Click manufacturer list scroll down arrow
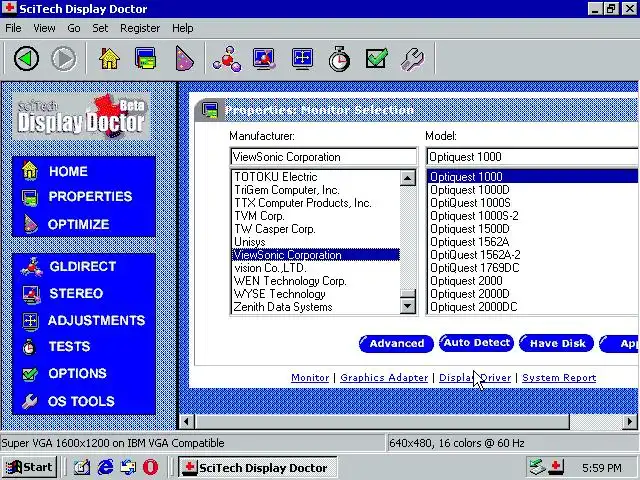The height and width of the screenshot is (480, 640). pyautogui.click(x=408, y=306)
